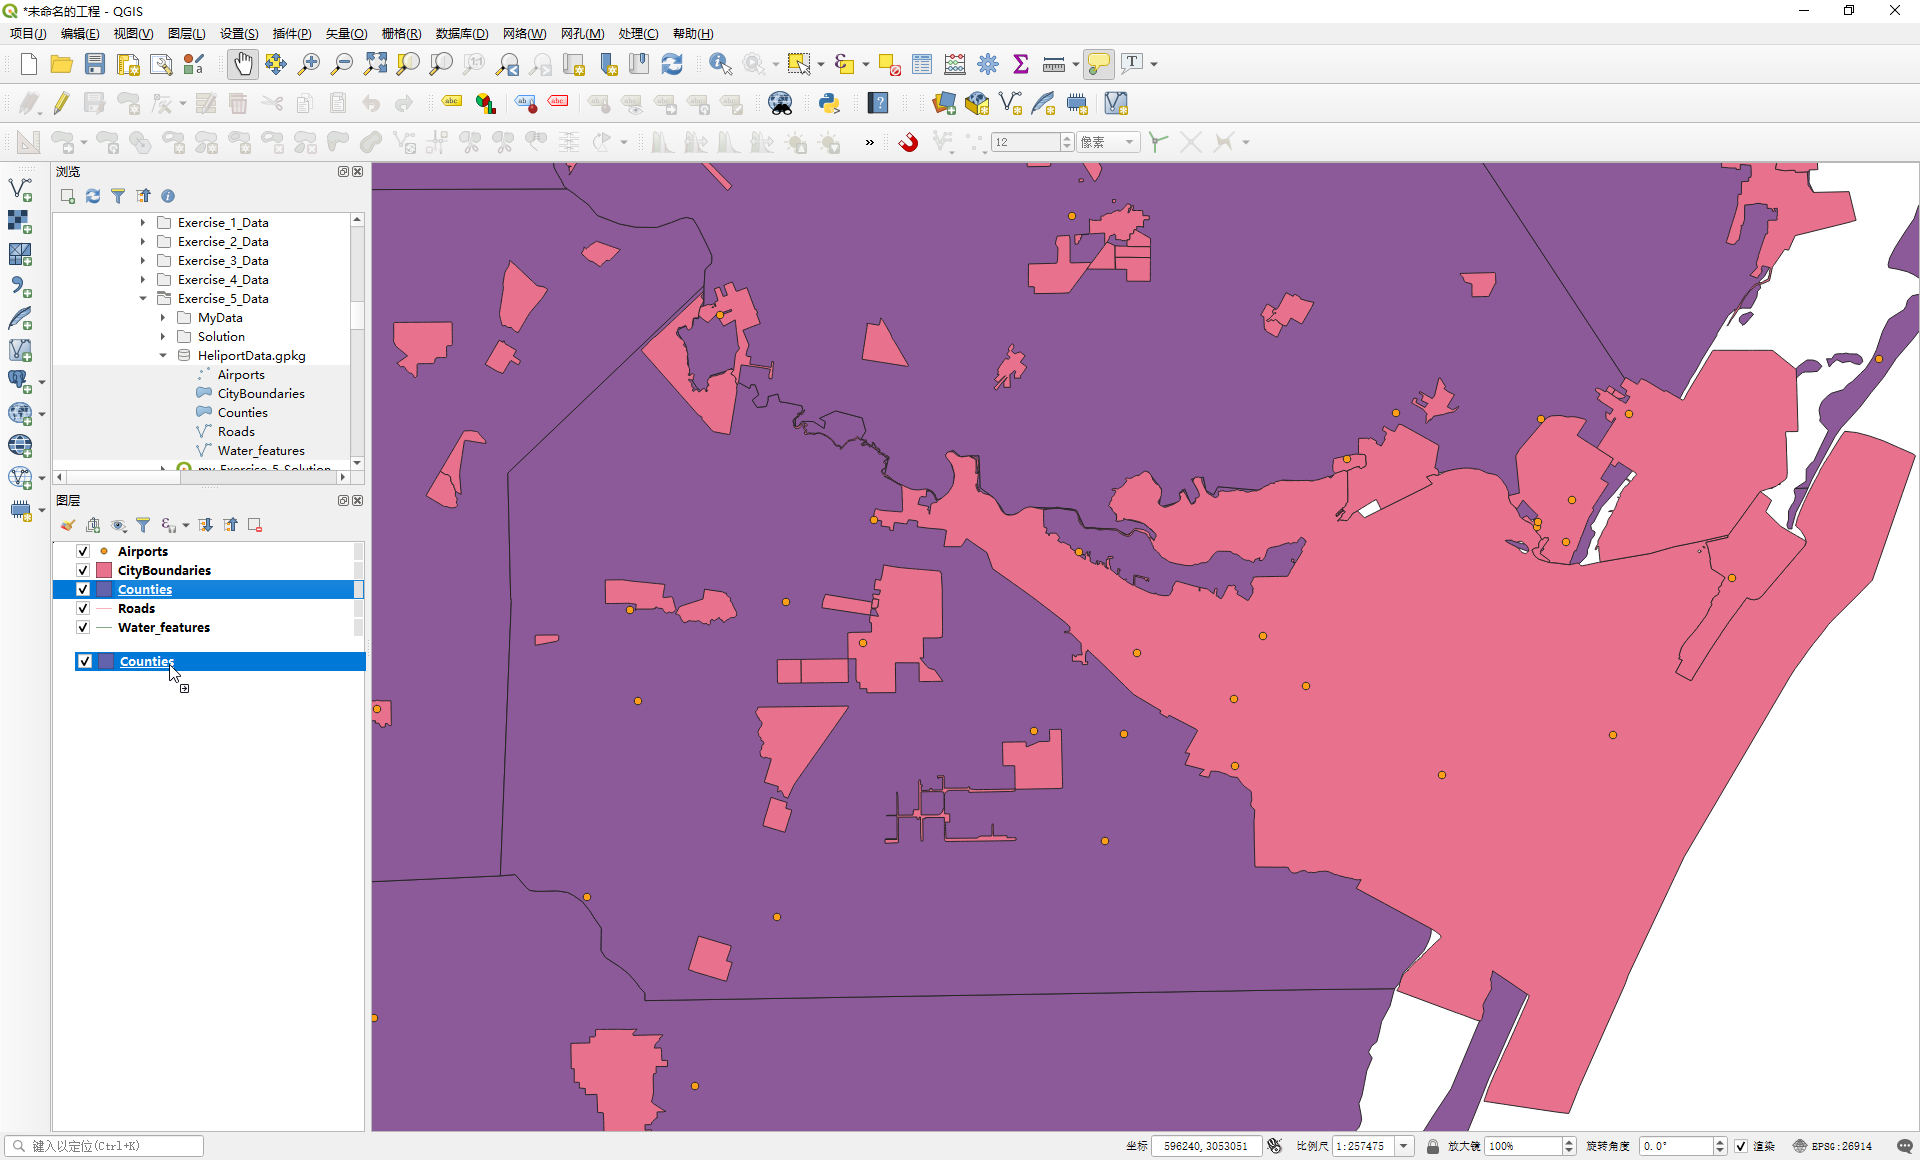The image size is (1920, 1160).
Task: Toggle the render checkbox in status bar
Action: click(1741, 1146)
